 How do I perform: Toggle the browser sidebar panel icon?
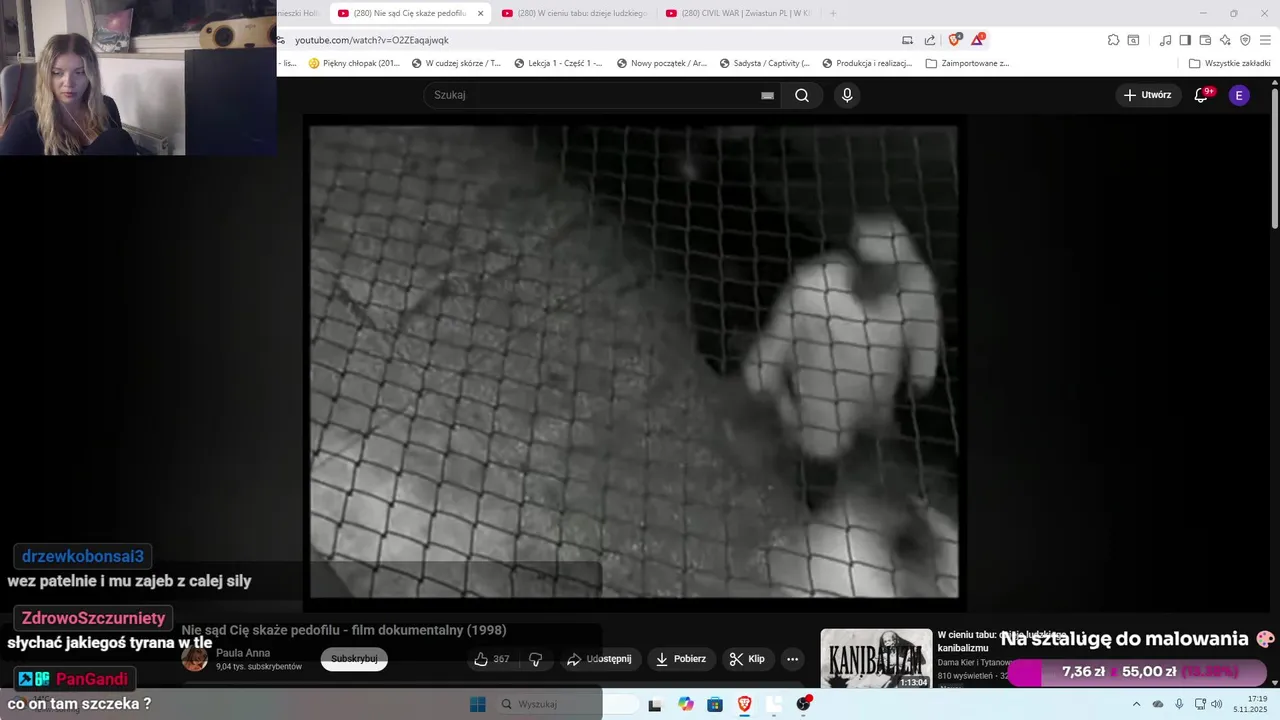click(x=1185, y=40)
